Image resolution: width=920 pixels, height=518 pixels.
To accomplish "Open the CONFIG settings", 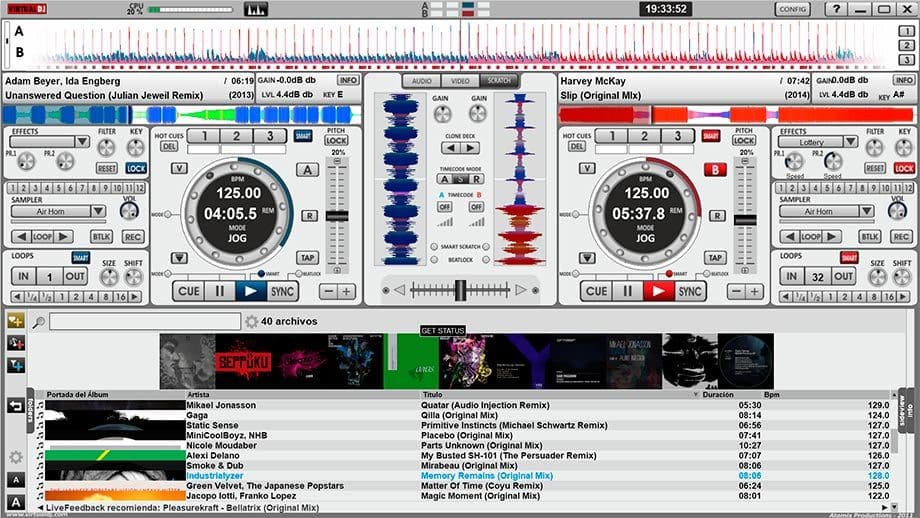I will pos(793,9).
